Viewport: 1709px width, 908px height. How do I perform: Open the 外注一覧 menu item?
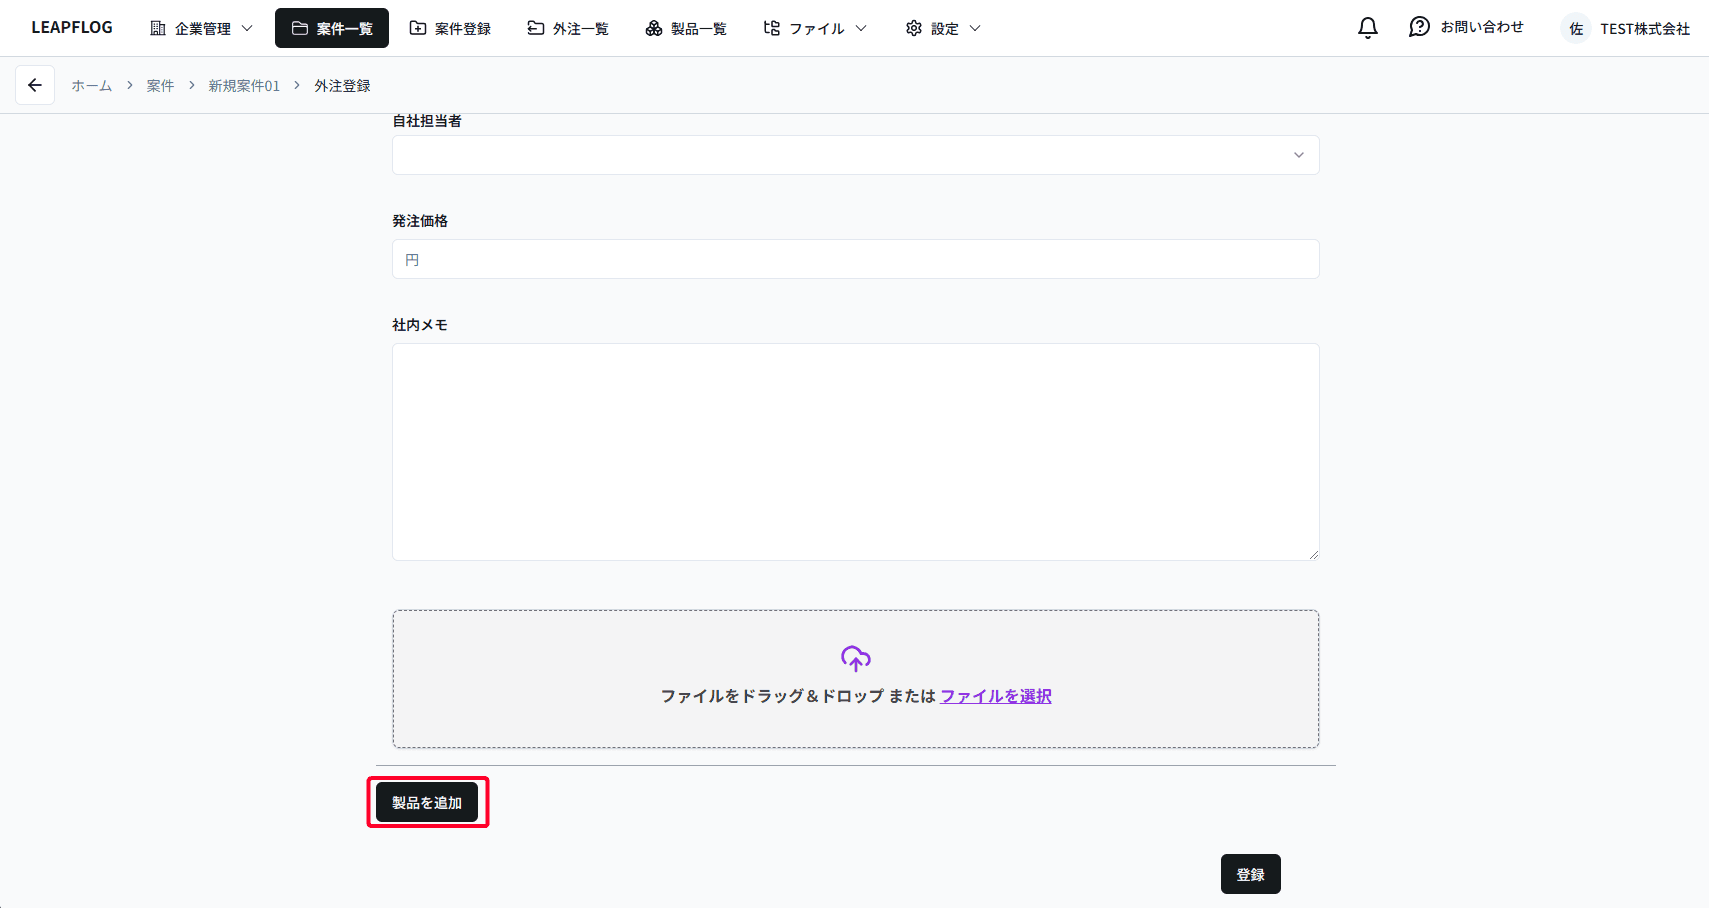pyautogui.click(x=568, y=28)
